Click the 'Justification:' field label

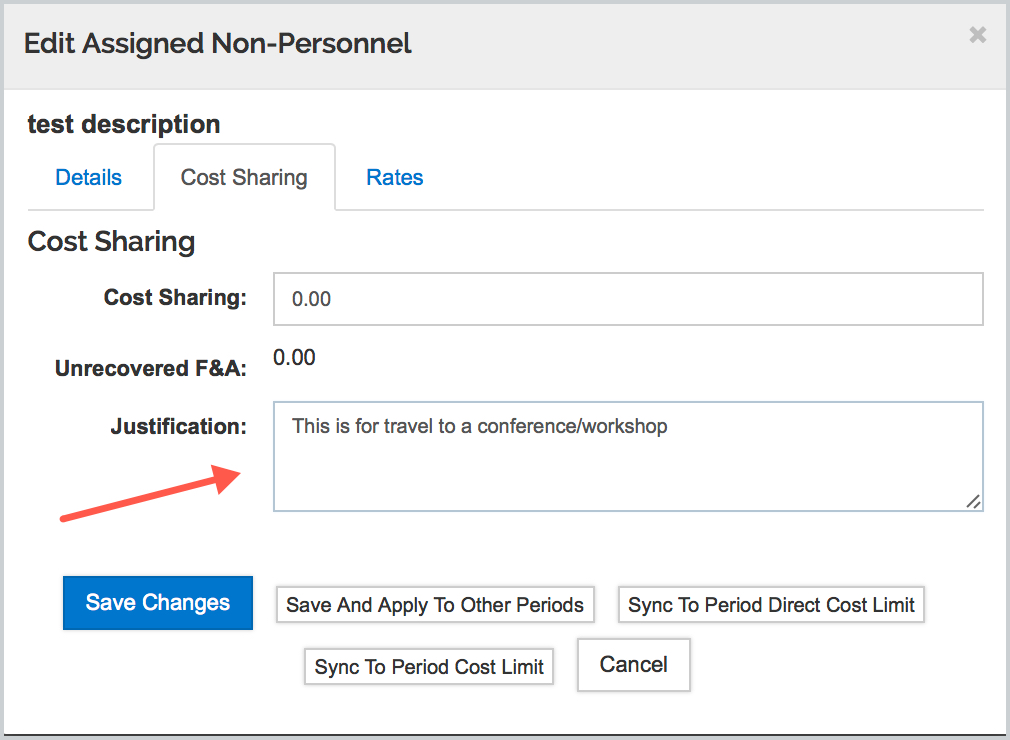(178, 426)
